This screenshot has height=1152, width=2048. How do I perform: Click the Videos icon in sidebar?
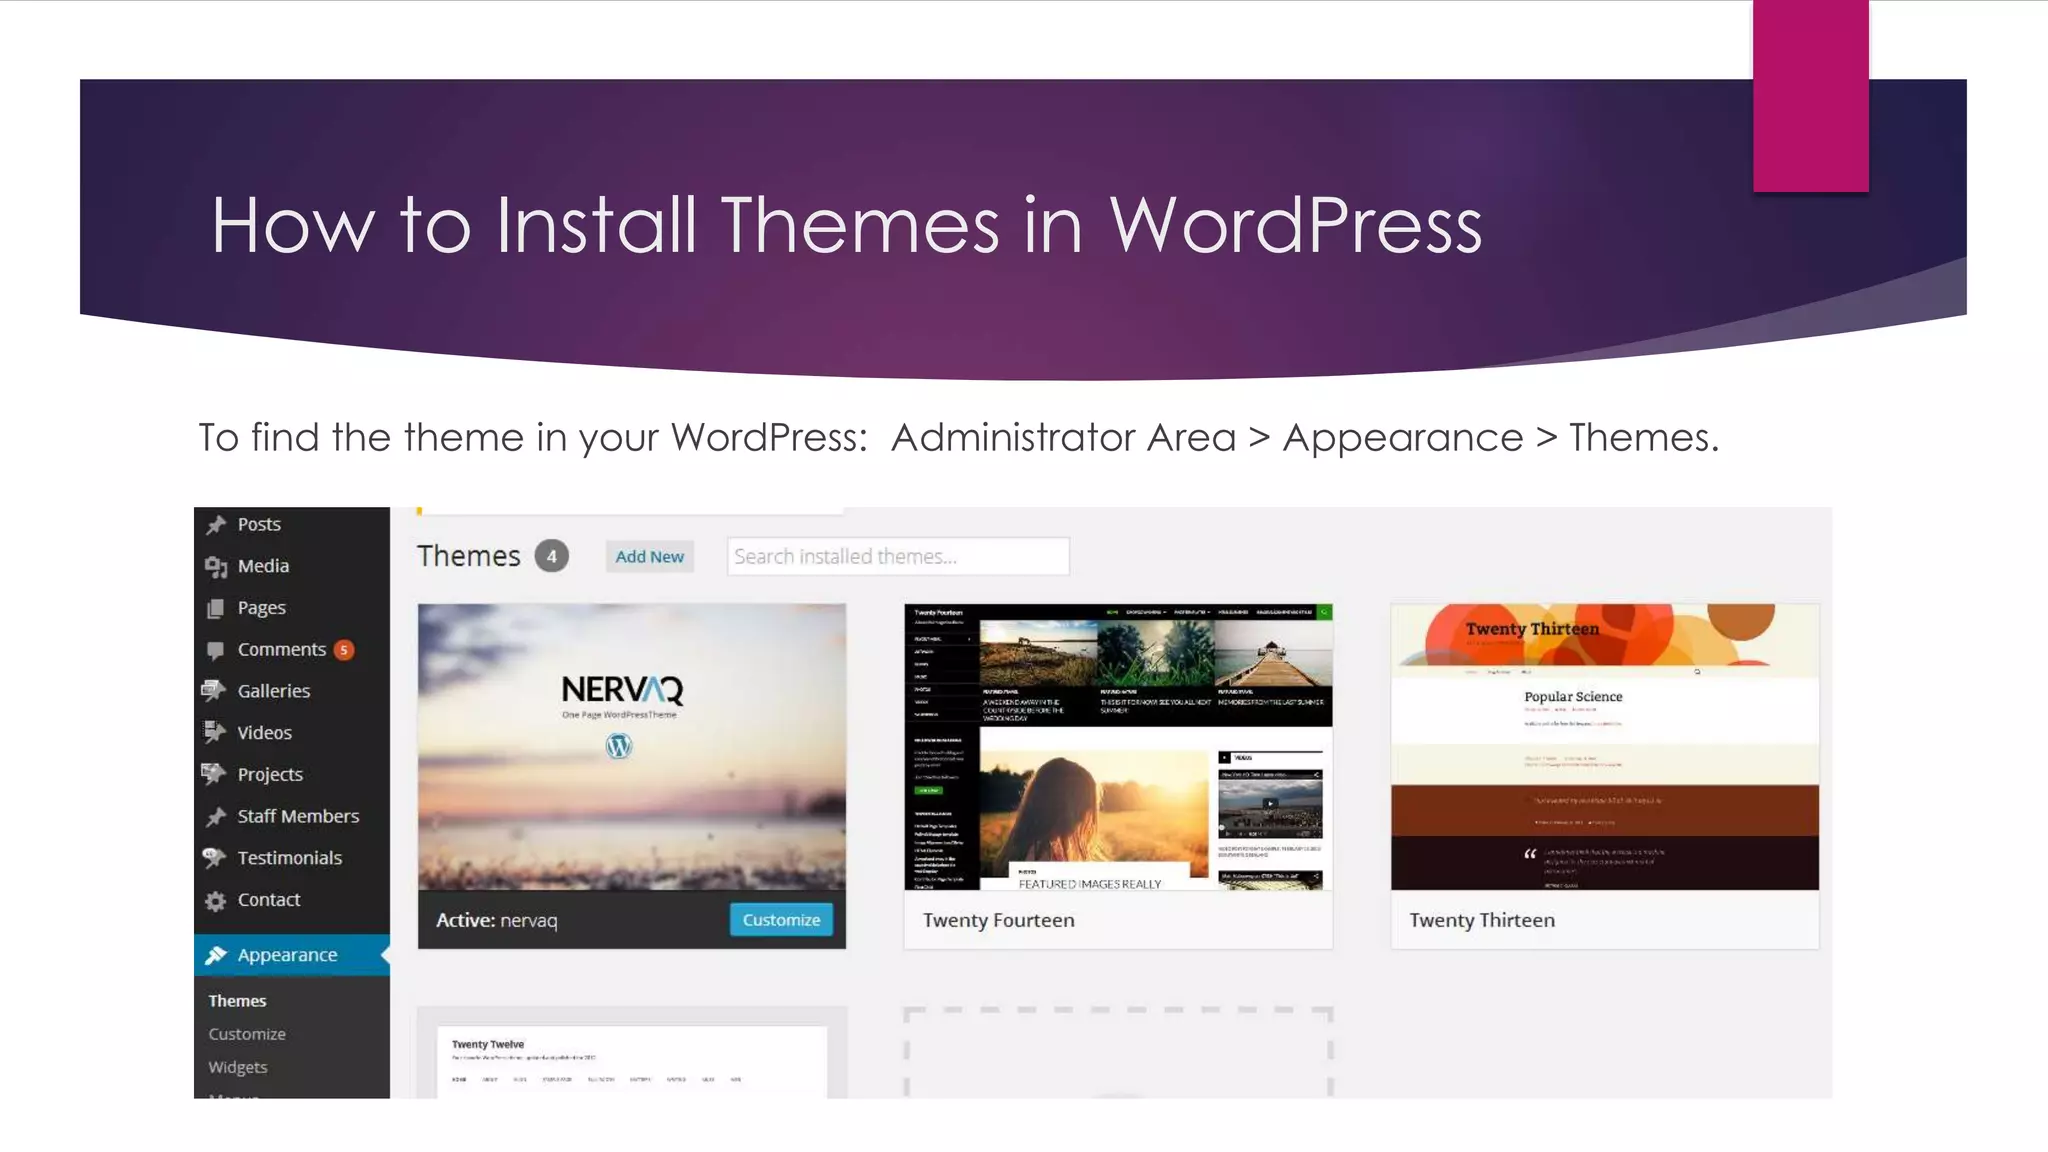tap(214, 732)
